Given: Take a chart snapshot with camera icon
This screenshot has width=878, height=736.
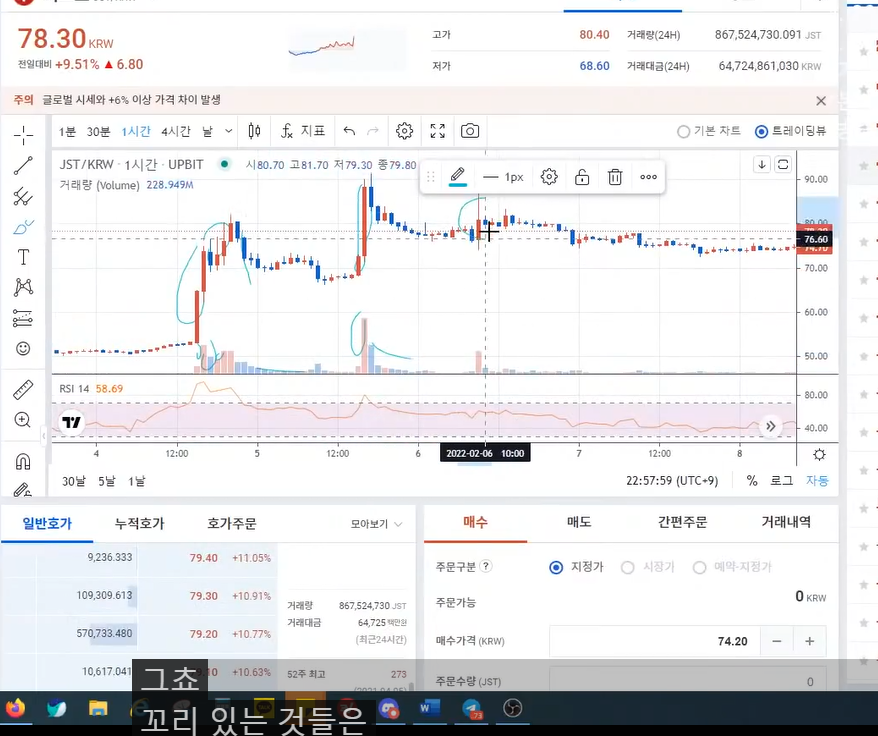Looking at the screenshot, I should 470,131.
